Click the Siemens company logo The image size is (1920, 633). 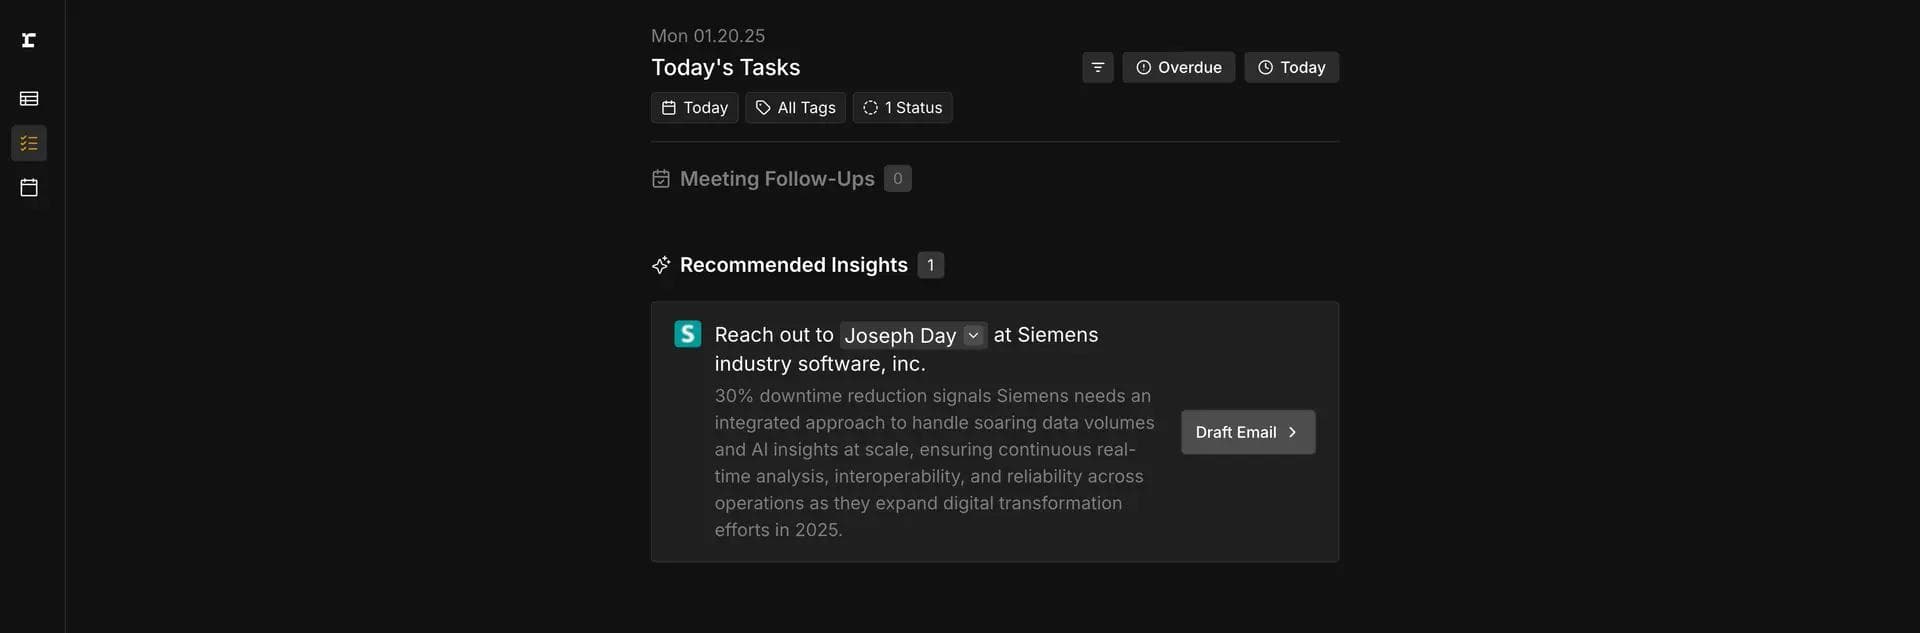point(688,334)
